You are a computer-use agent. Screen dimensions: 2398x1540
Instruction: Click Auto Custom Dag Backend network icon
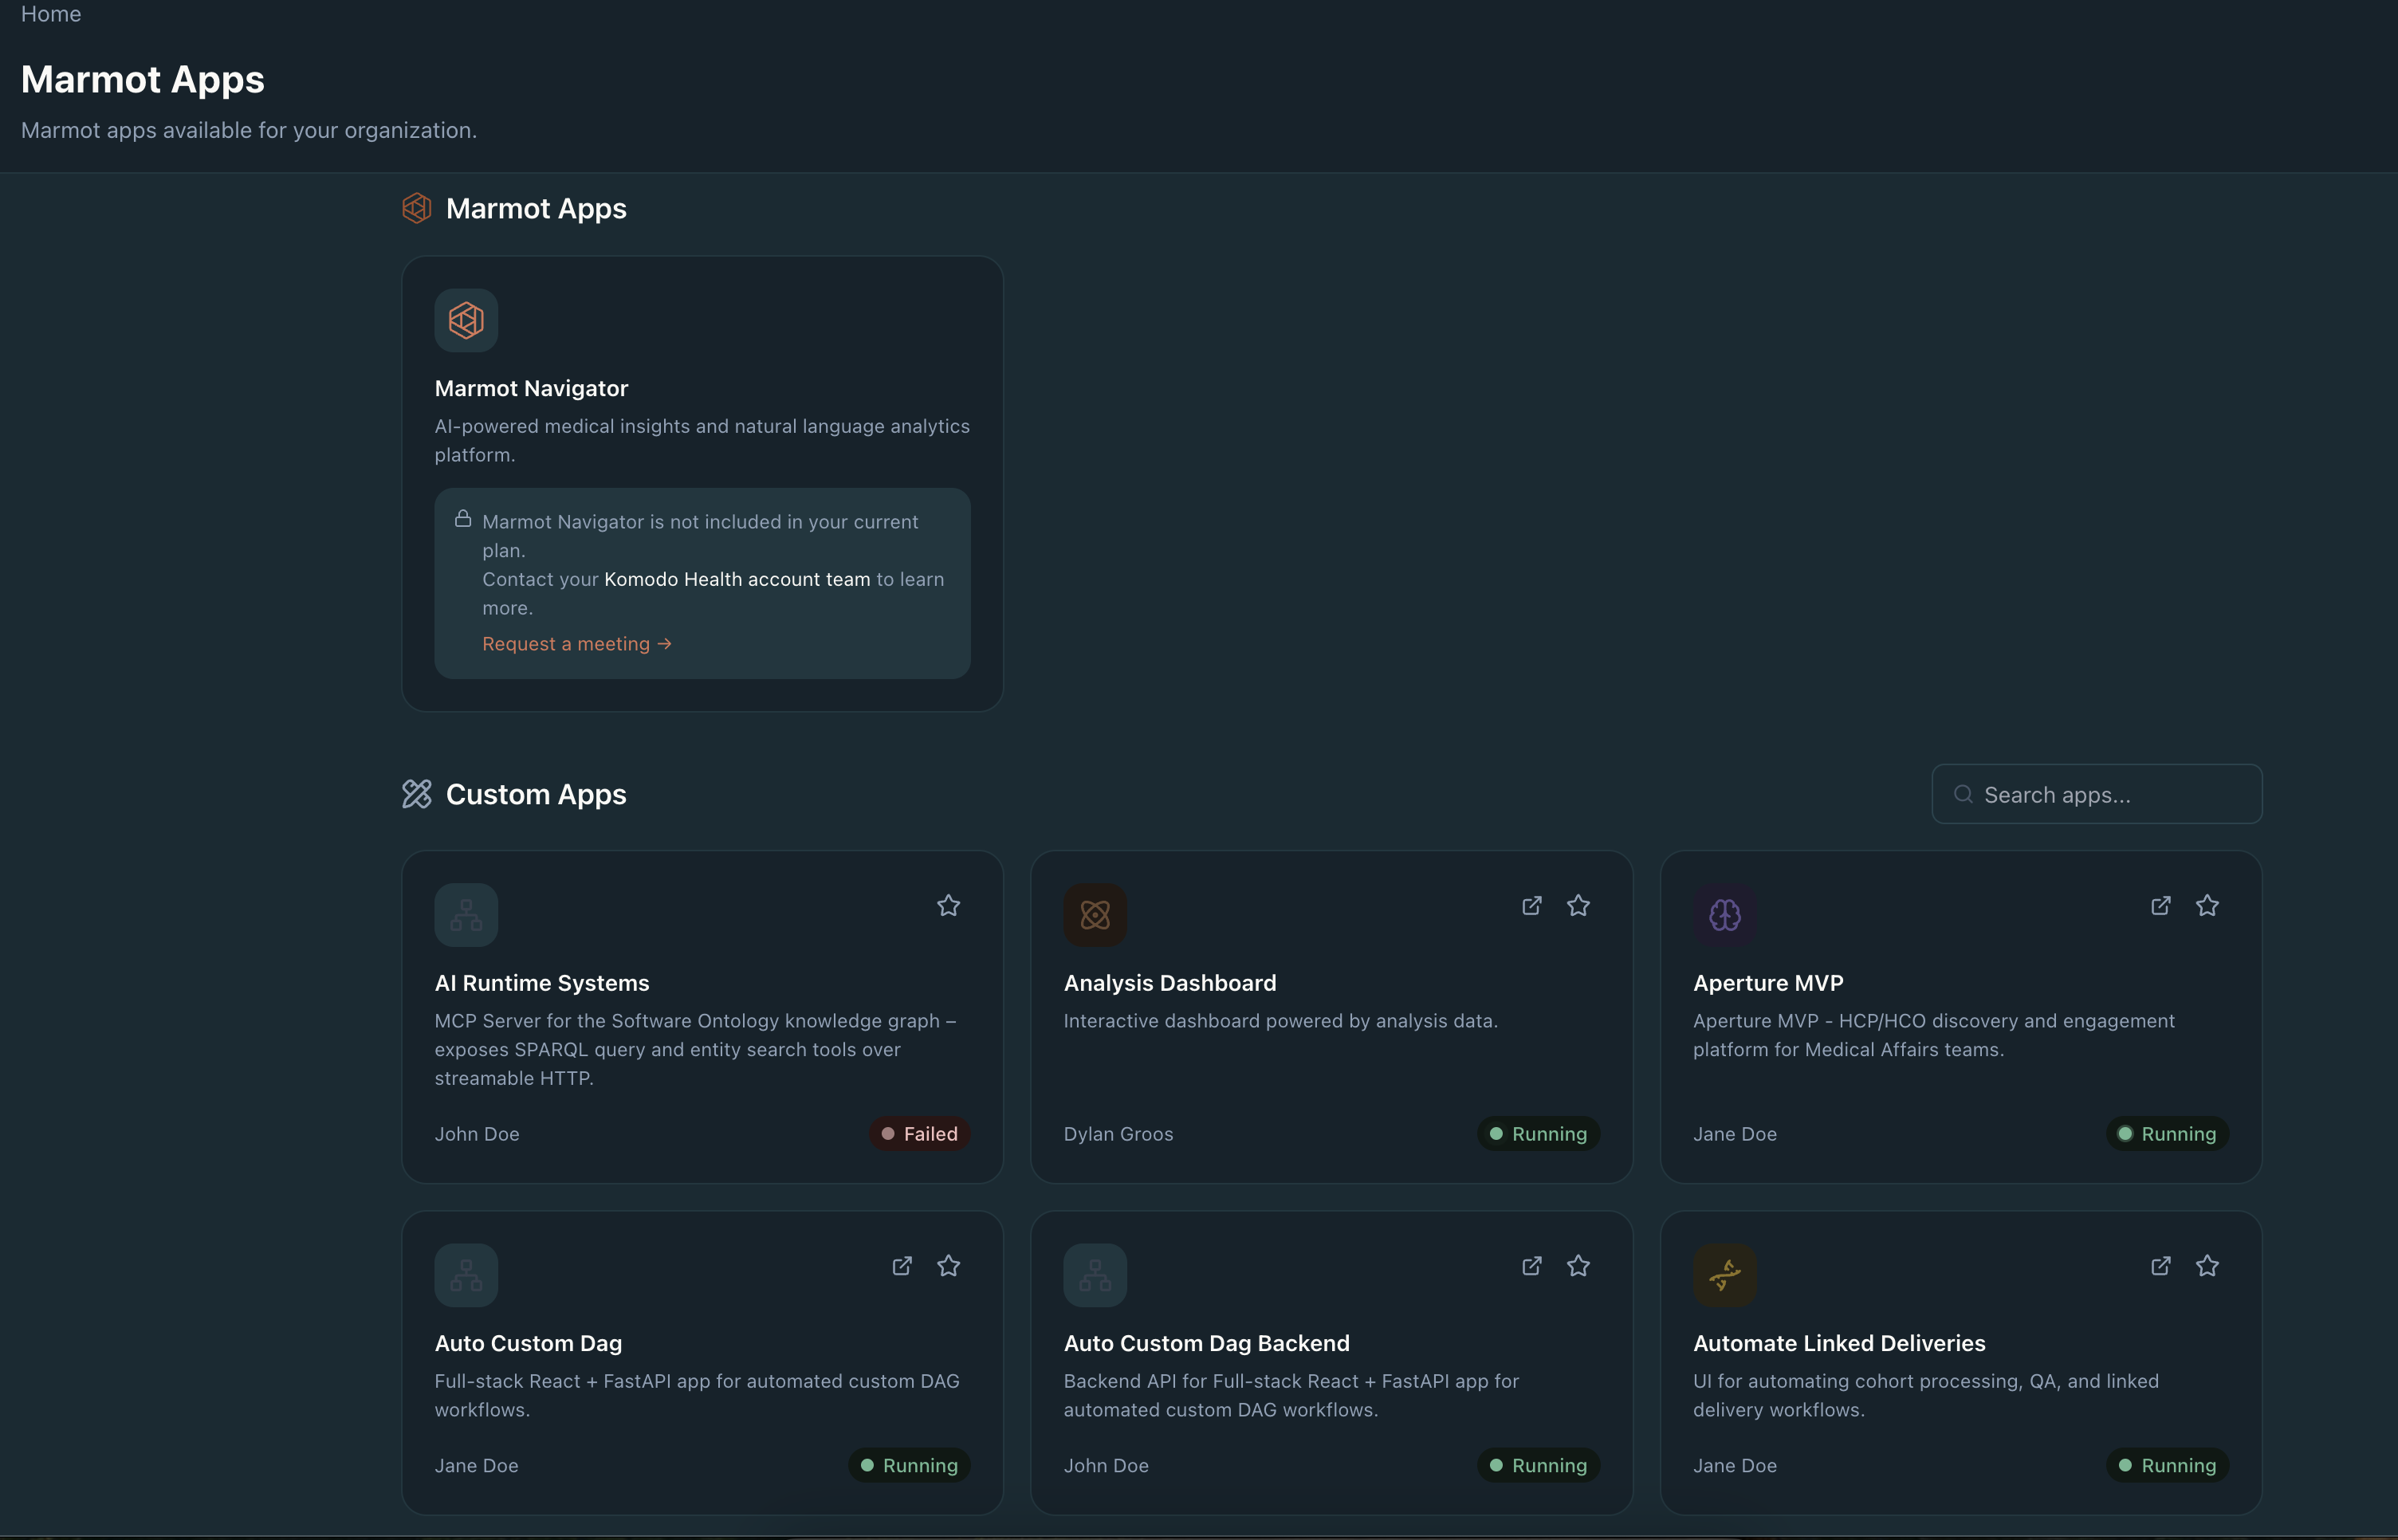coord(1095,1275)
